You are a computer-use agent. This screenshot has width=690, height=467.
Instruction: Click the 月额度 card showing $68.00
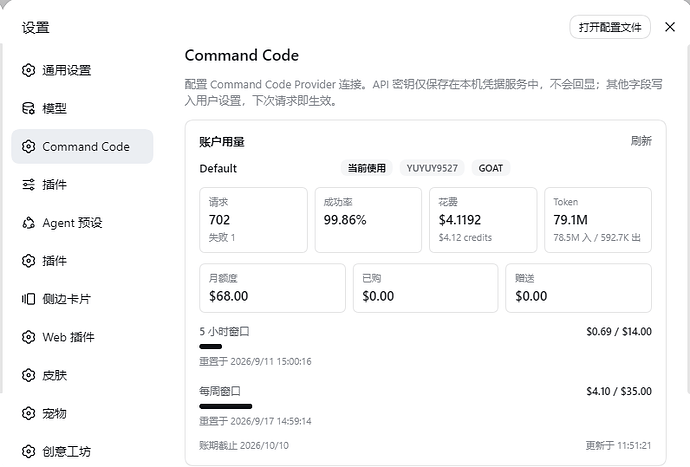tap(272, 288)
